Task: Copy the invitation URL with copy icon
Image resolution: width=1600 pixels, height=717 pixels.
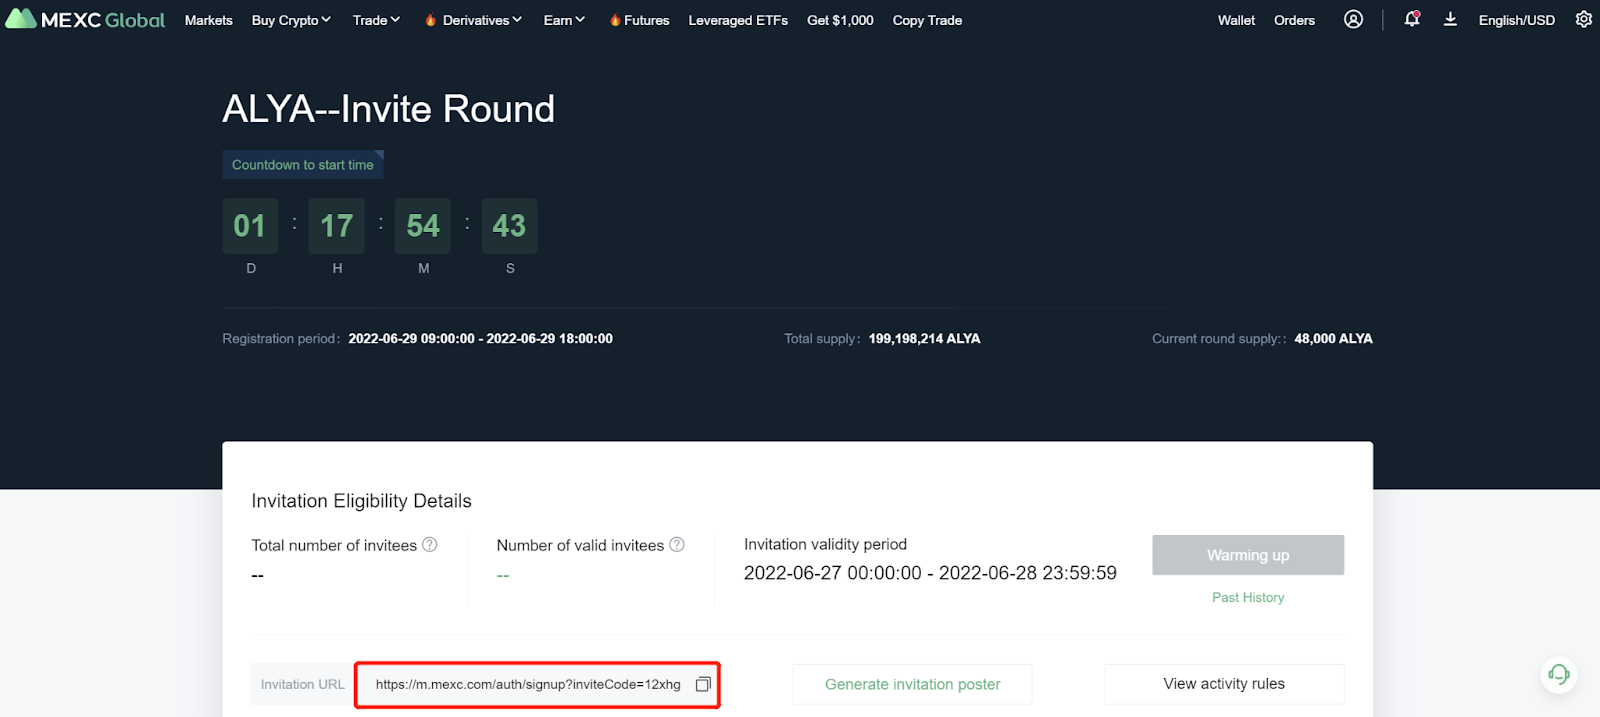Action: (x=703, y=684)
